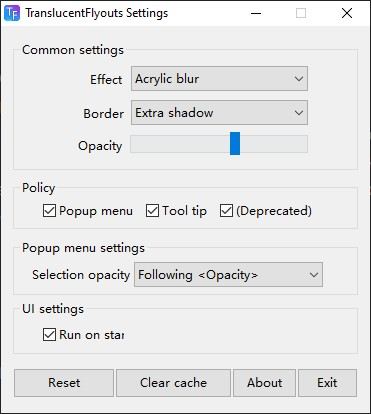Click the Reset button
This screenshot has height=414, width=371.
coord(64,383)
